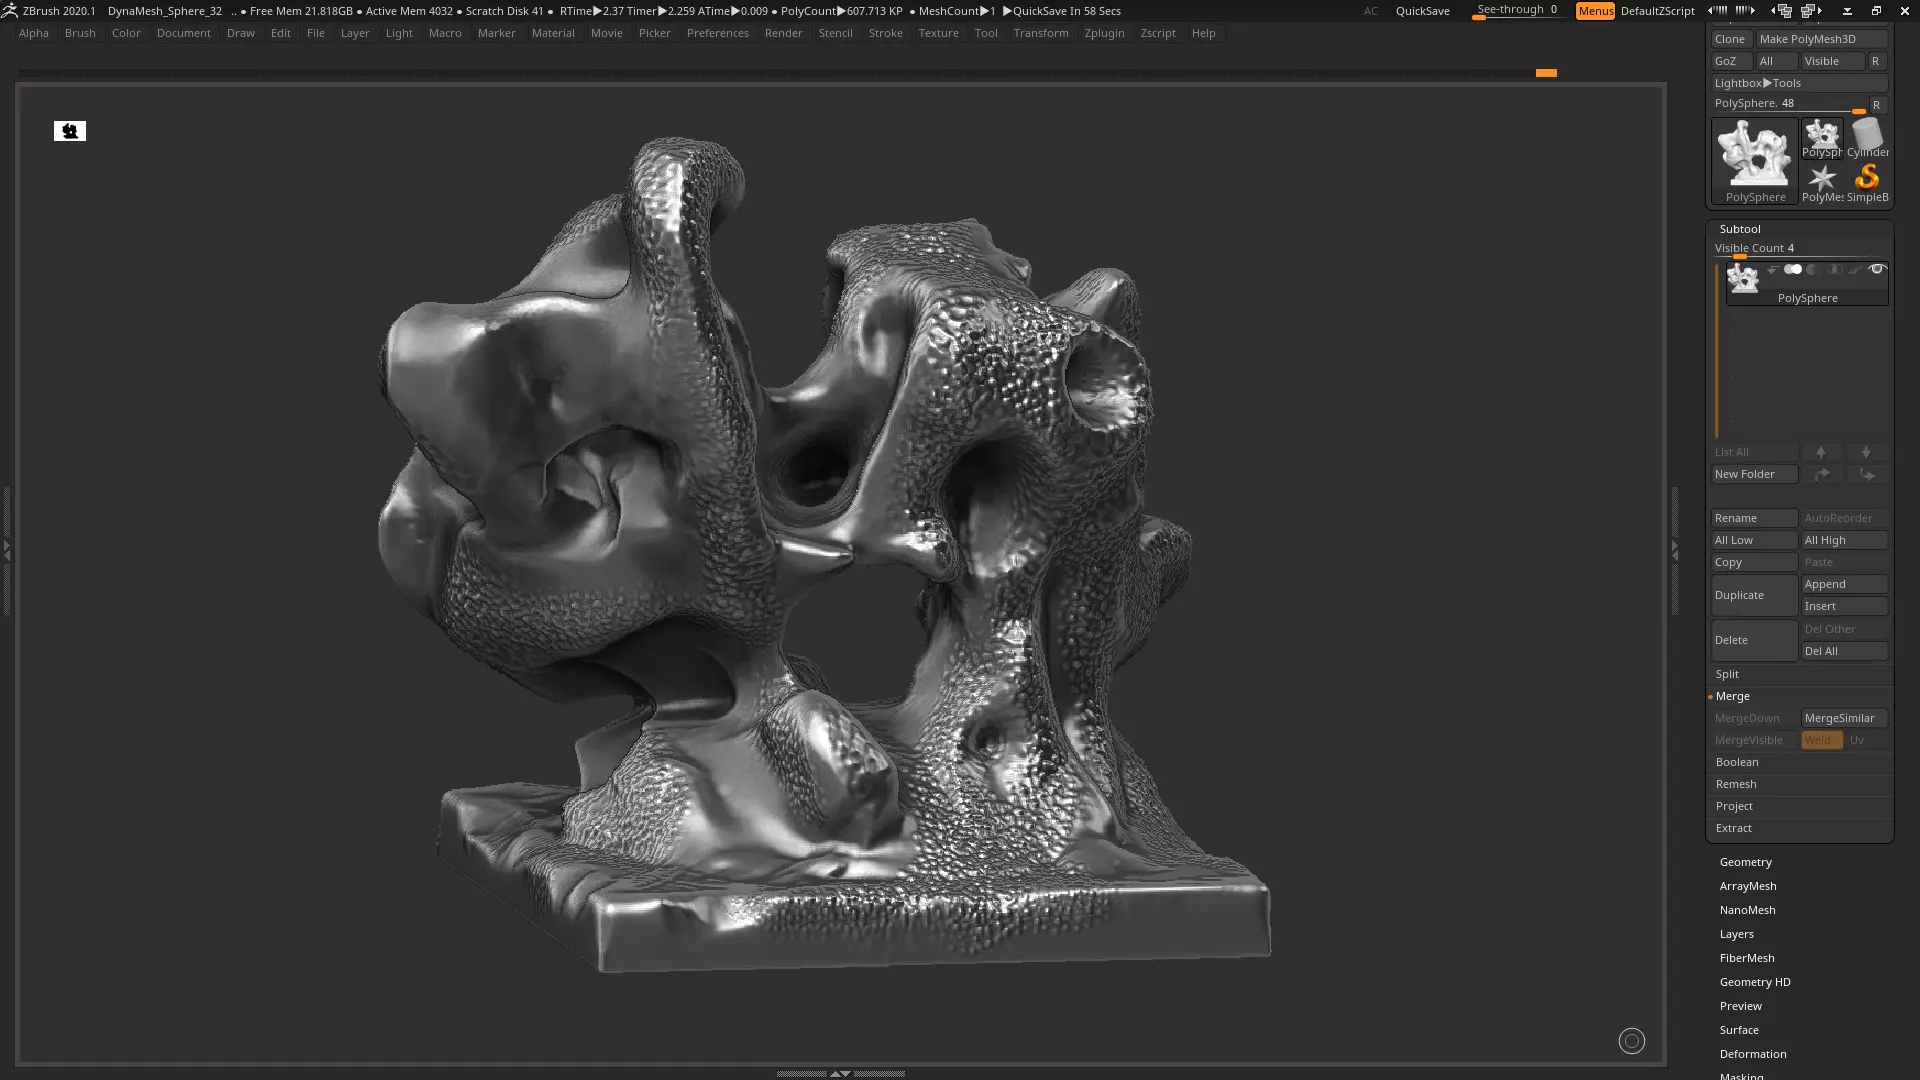Toggle the Menus button
This screenshot has width=1920, height=1080.
pos(1595,11)
